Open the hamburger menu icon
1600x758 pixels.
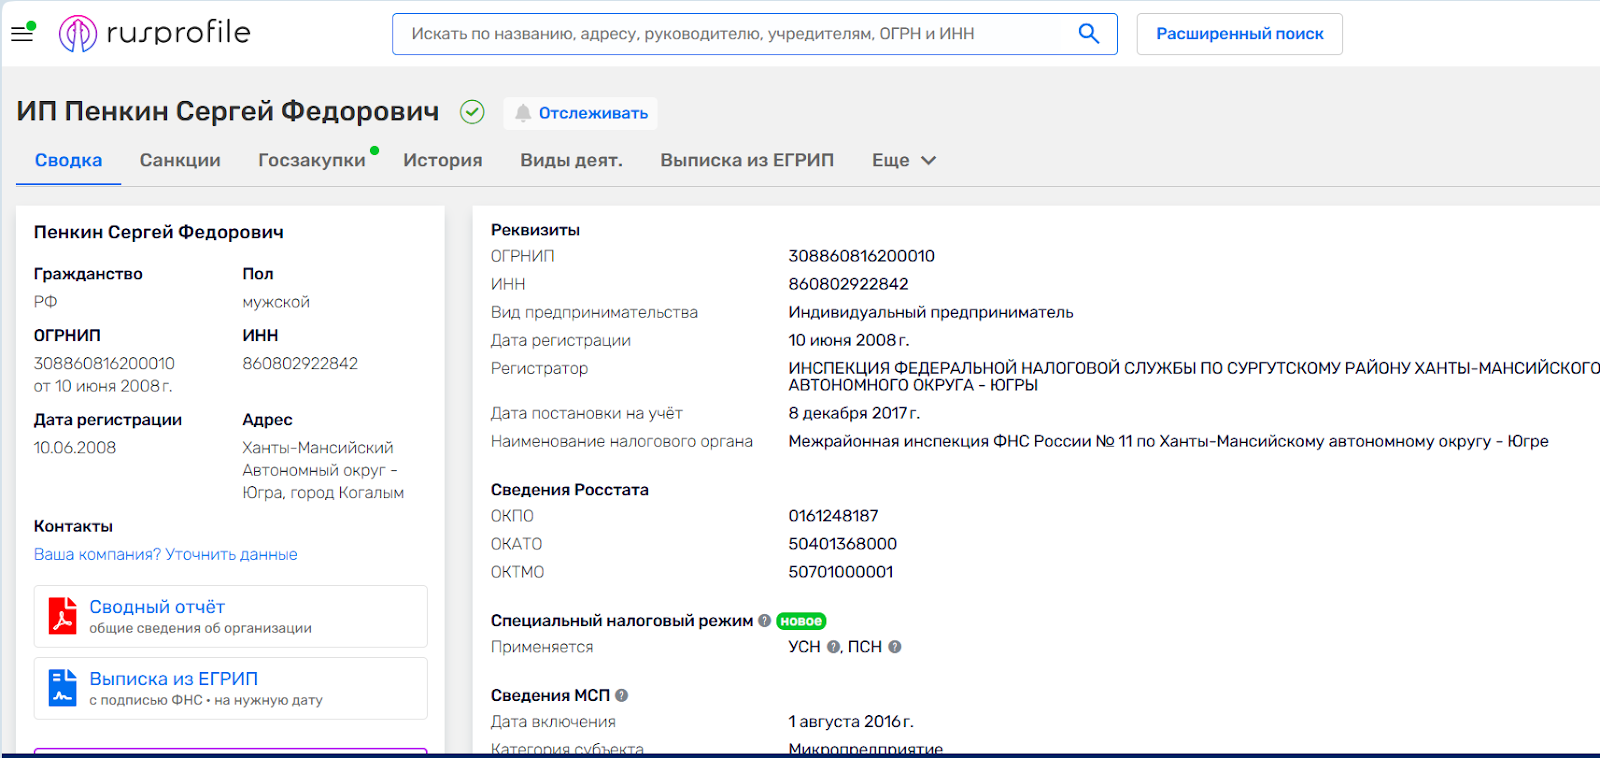point(22,34)
